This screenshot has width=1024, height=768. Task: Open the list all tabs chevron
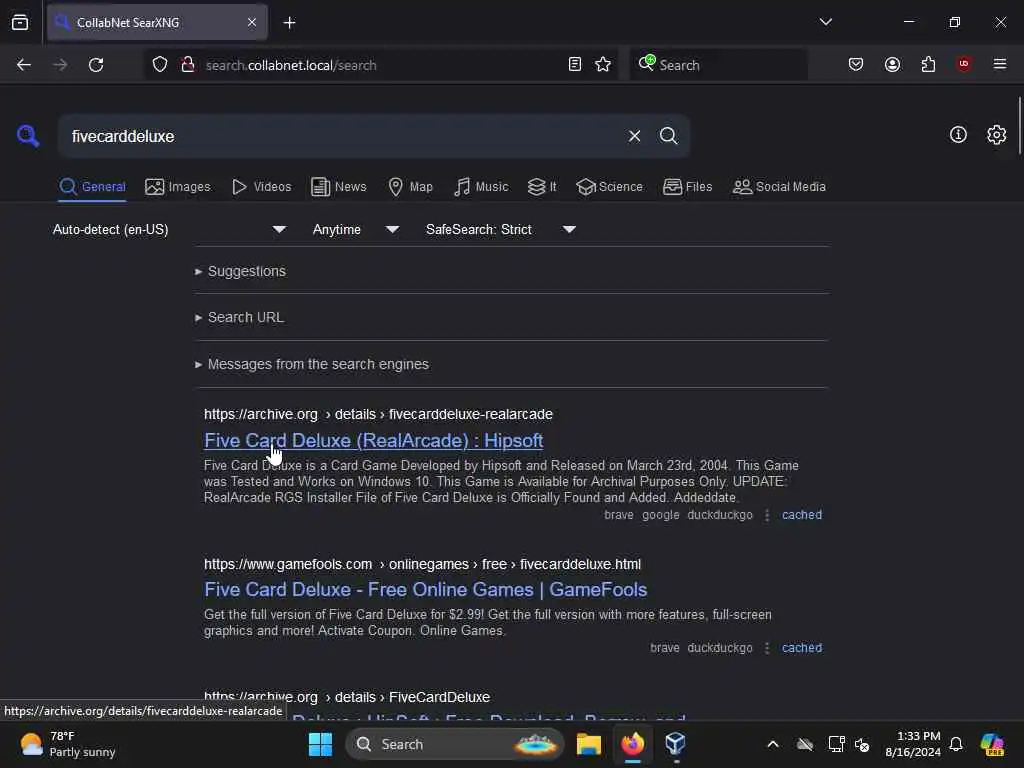click(x=825, y=22)
